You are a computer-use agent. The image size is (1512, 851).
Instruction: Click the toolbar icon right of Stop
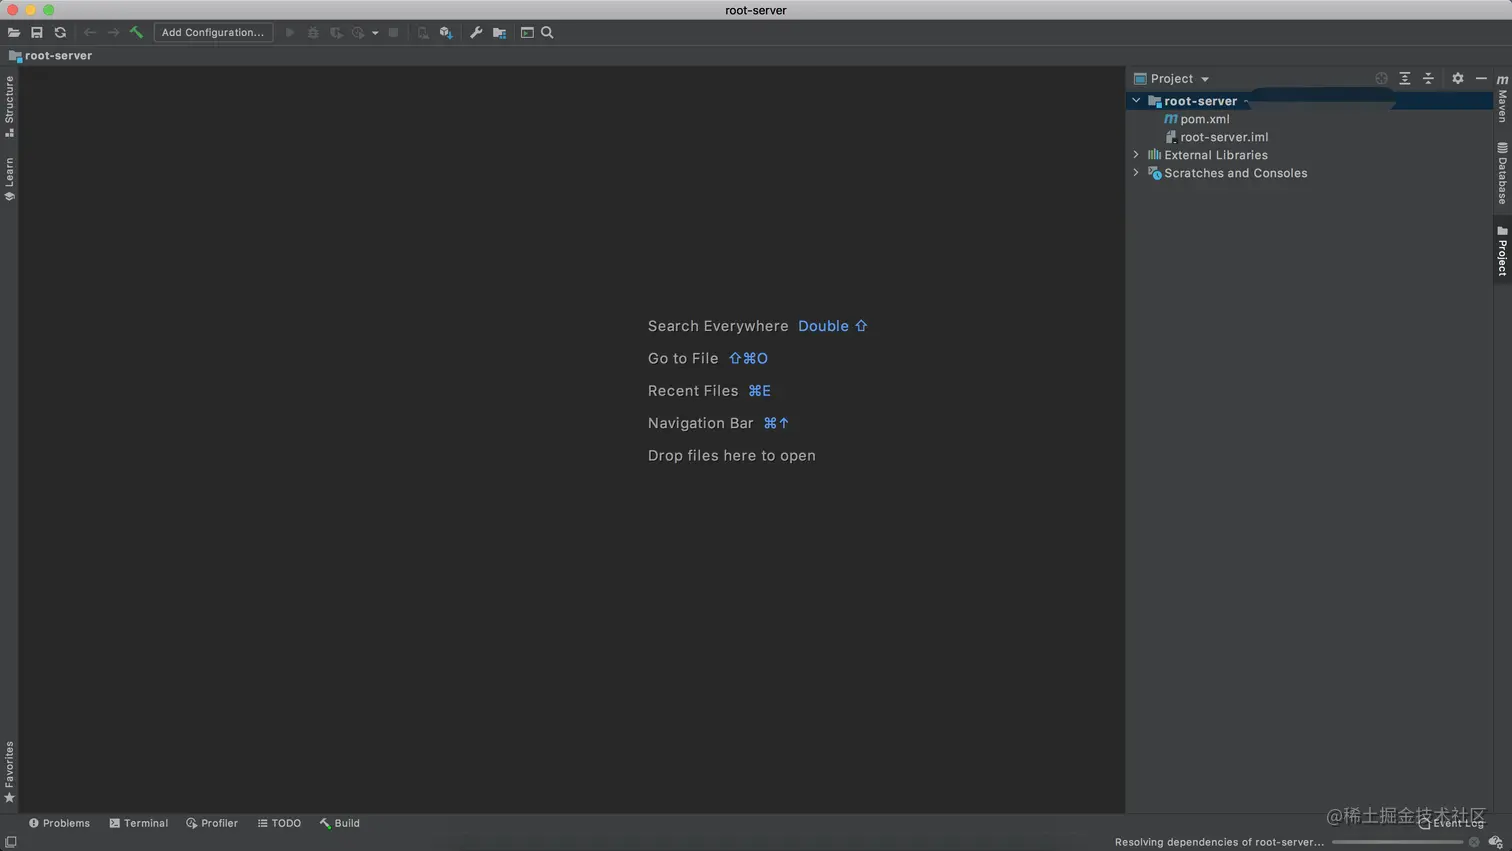pos(423,33)
